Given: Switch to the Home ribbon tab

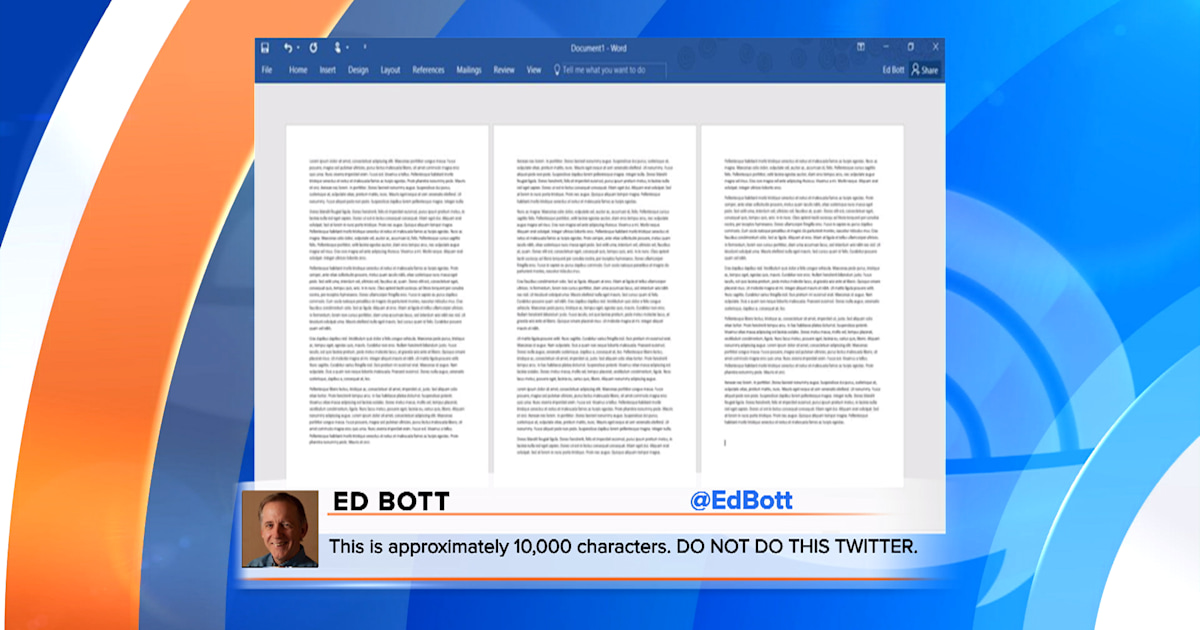Looking at the screenshot, I should click(298, 70).
